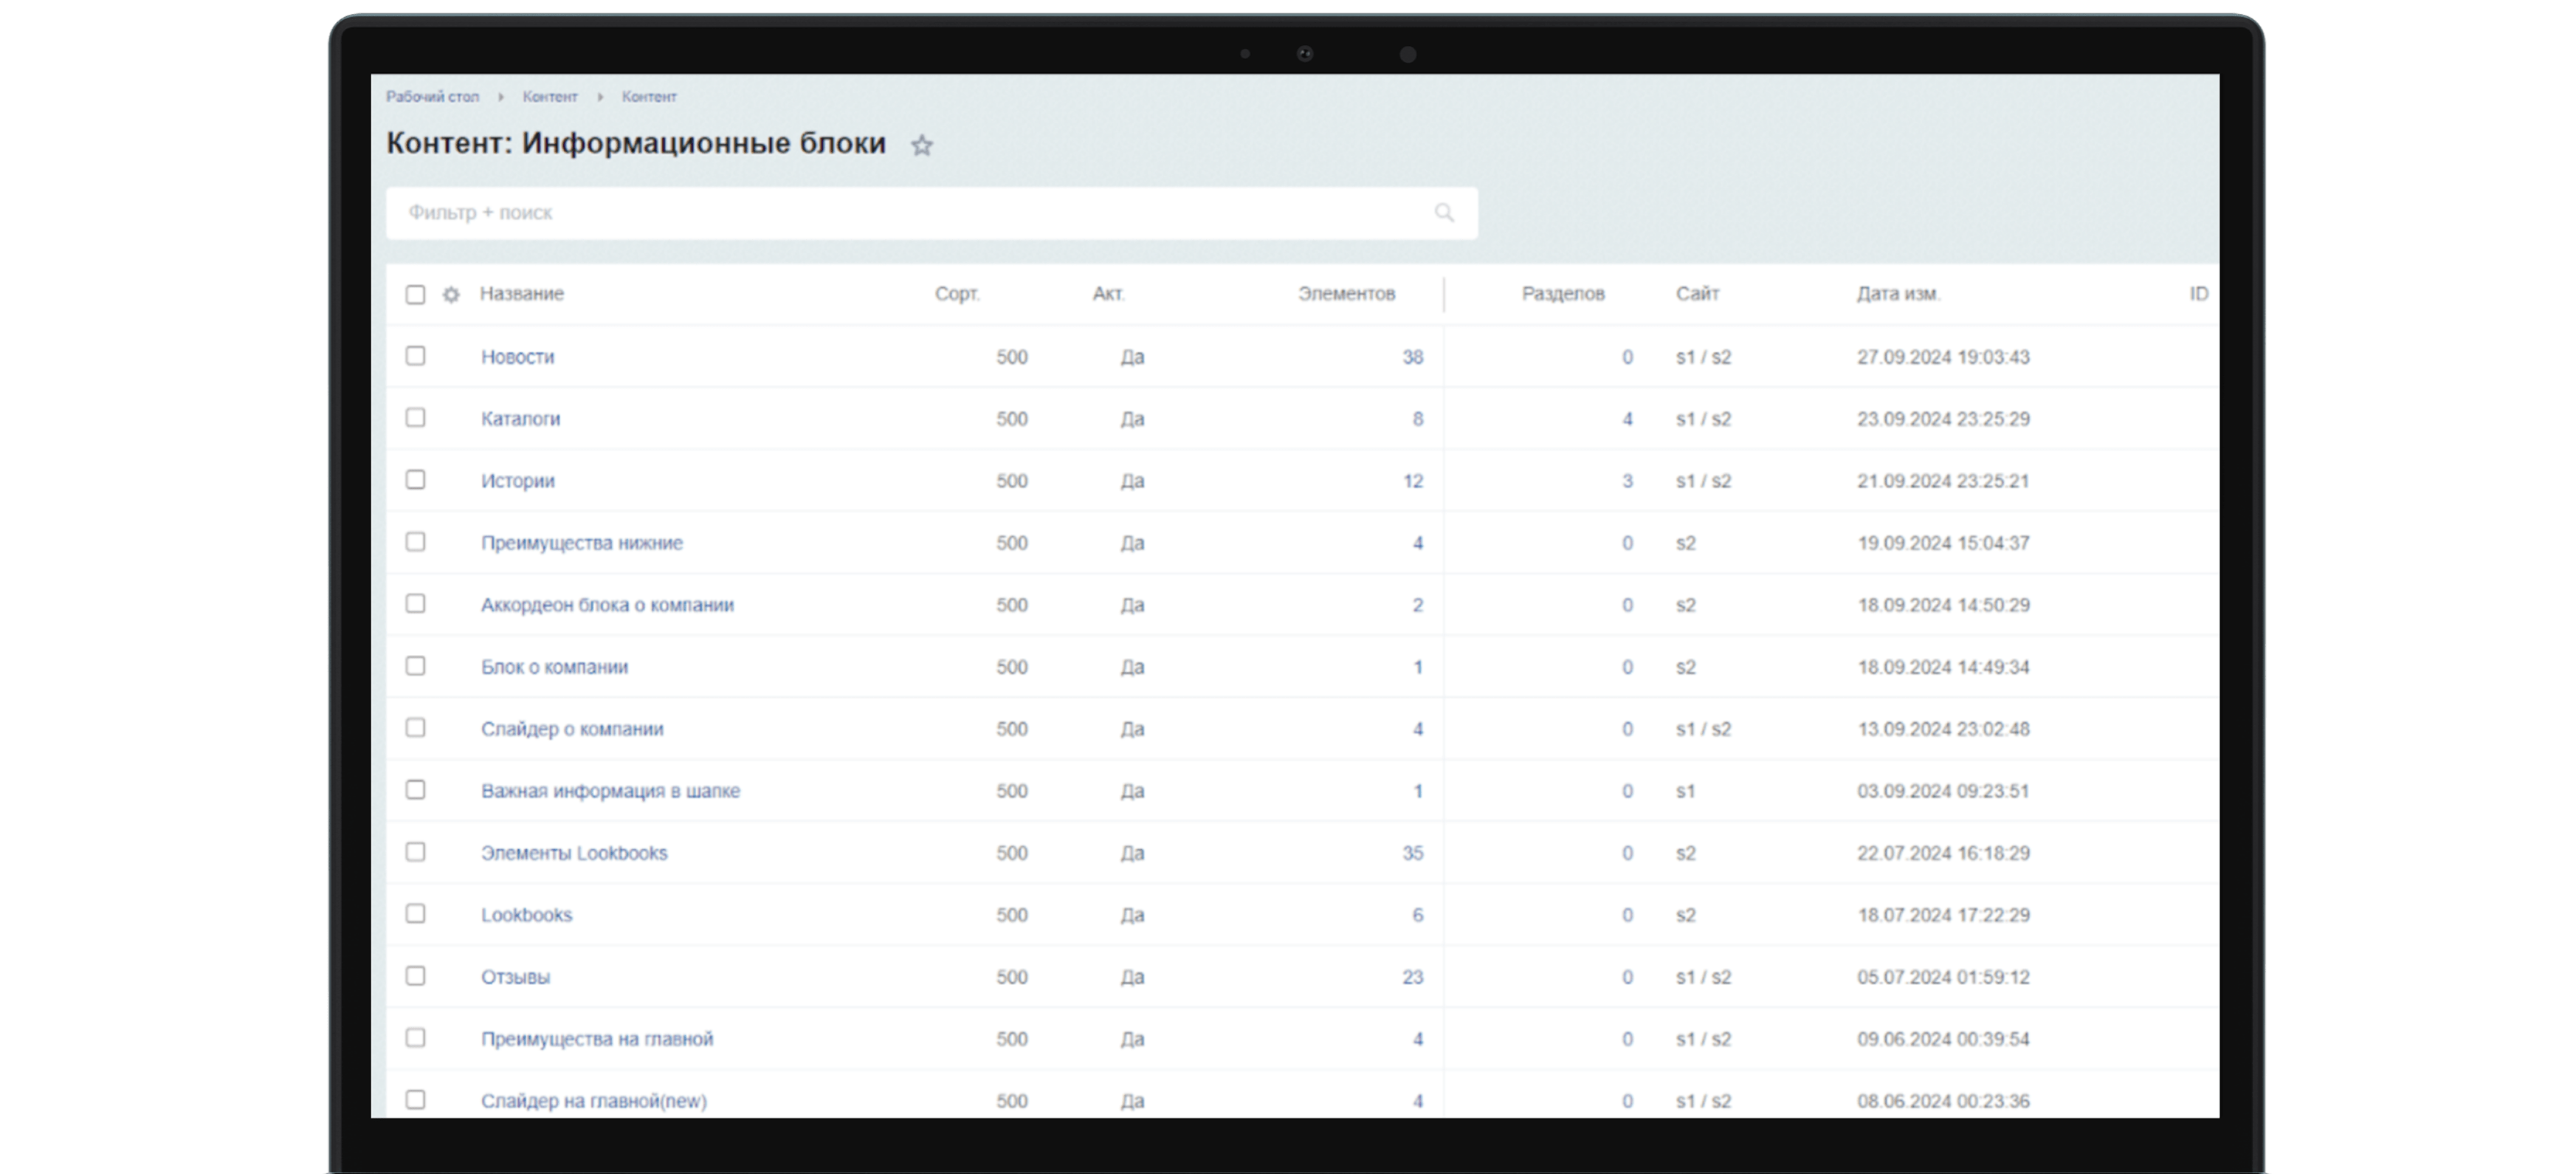Image resolution: width=2576 pixels, height=1174 pixels.
Task: Click the search magnifier icon
Action: pyautogui.click(x=1443, y=213)
